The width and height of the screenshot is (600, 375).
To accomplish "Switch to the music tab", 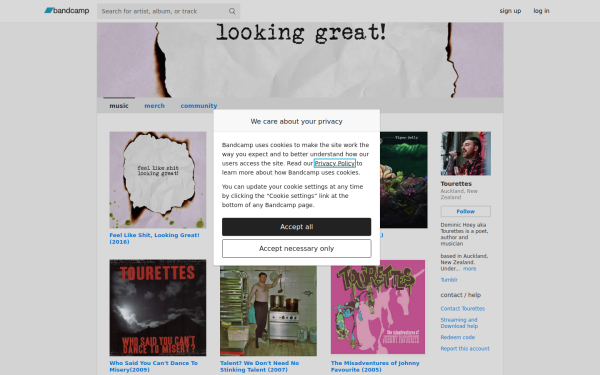I will [119, 106].
